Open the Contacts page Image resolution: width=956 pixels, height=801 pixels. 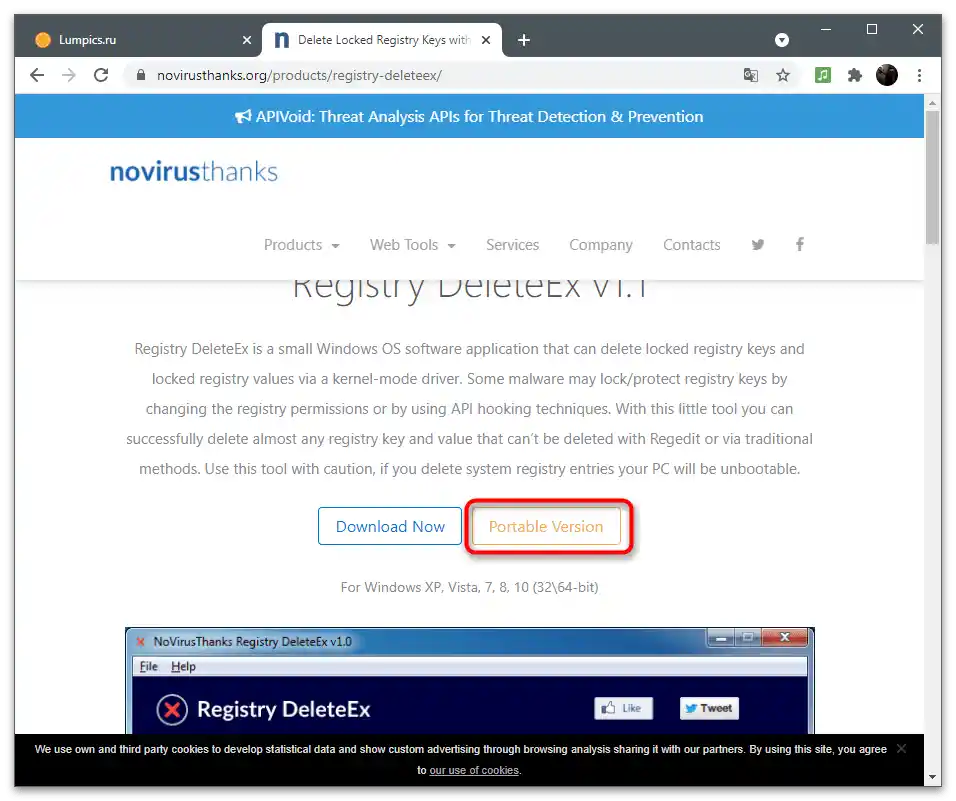pyautogui.click(x=691, y=245)
